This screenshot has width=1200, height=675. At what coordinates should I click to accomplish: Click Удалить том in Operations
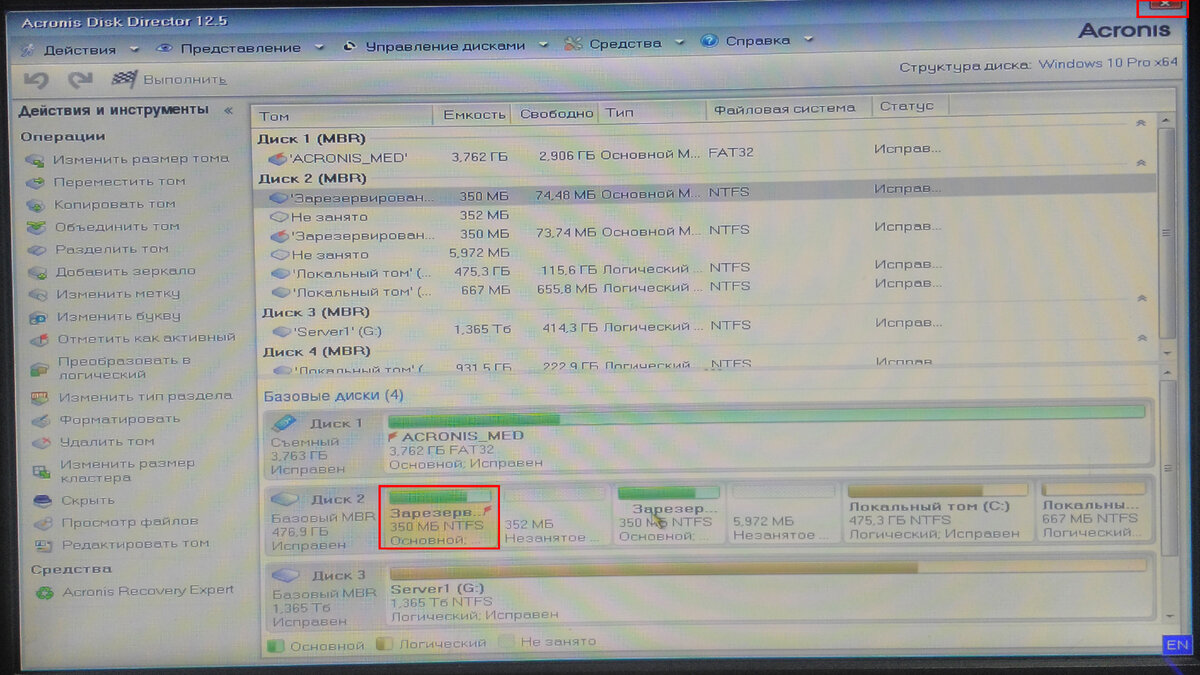pyautogui.click(x=92, y=441)
